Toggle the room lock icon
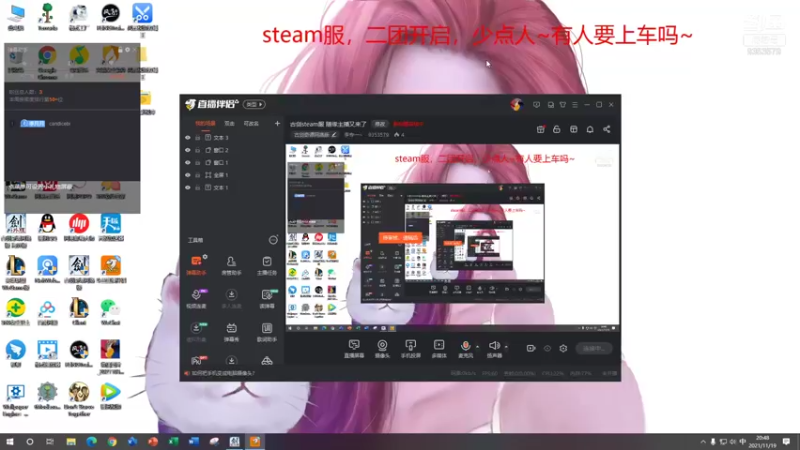800x450 pixels. (x=557, y=130)
